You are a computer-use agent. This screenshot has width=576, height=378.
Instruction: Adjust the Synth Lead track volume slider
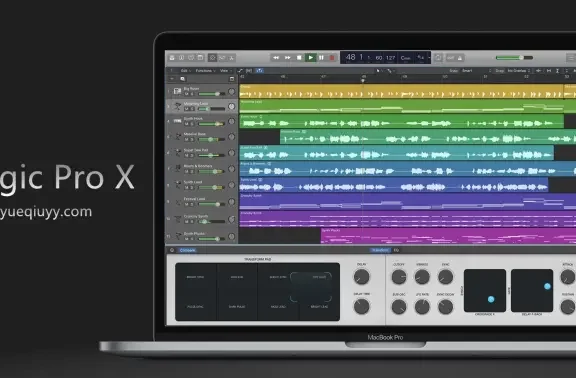212,188
